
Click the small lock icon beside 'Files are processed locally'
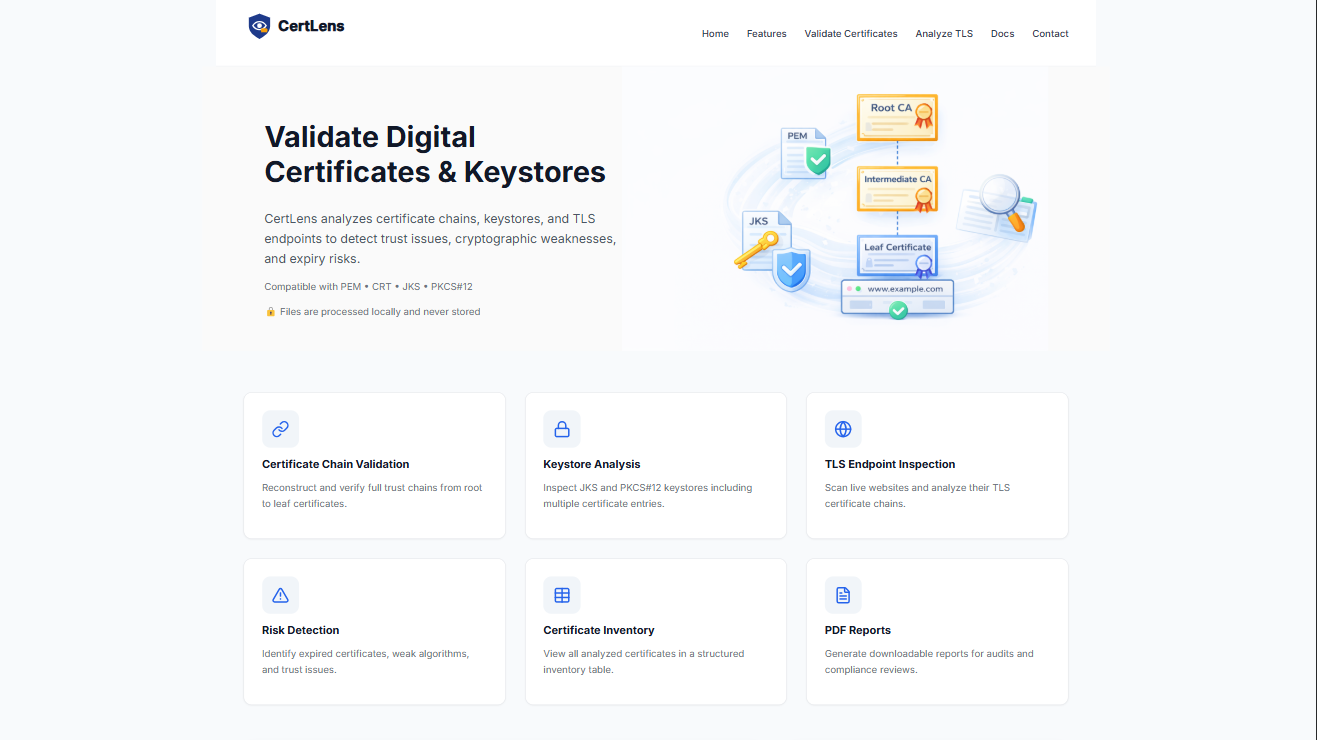point(270,312)
